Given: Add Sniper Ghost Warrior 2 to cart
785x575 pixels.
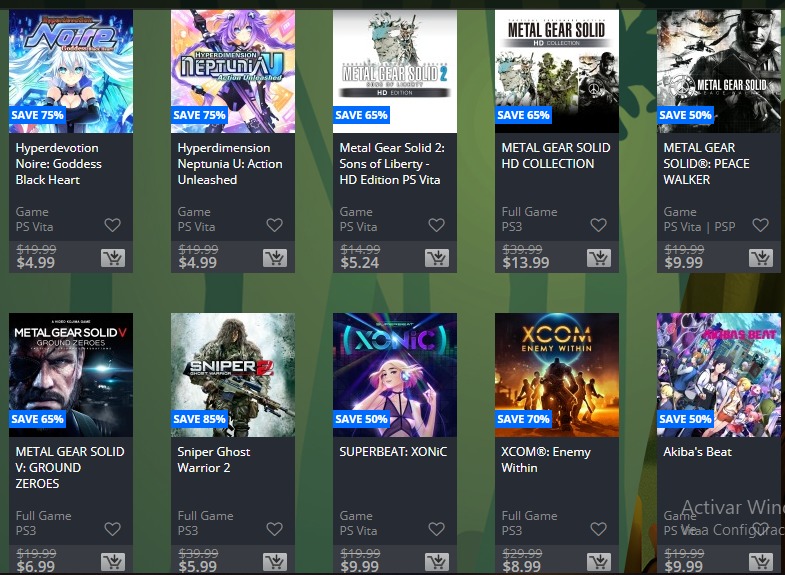Looking at the screenshot, I should (x=275, y=562).
